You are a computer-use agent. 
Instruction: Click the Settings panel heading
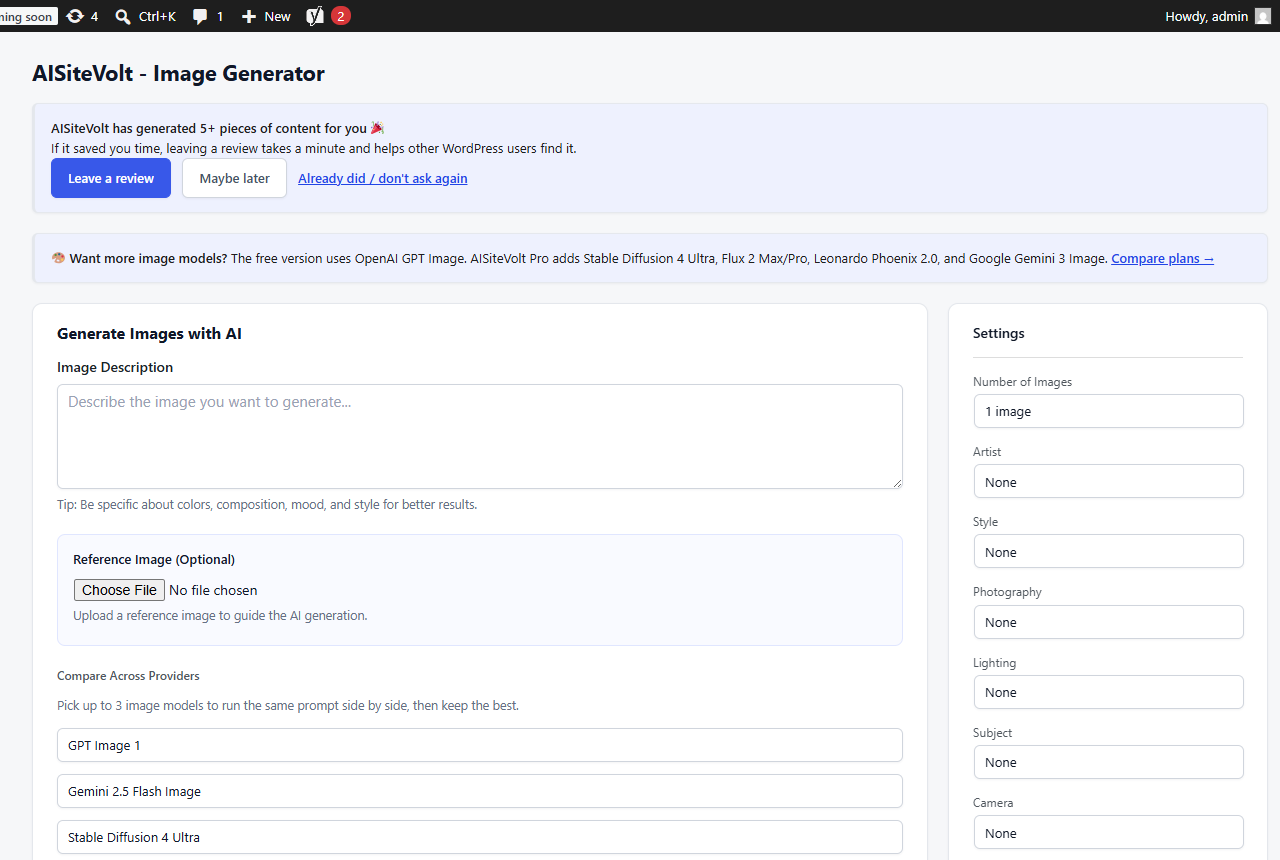point(999,333)
